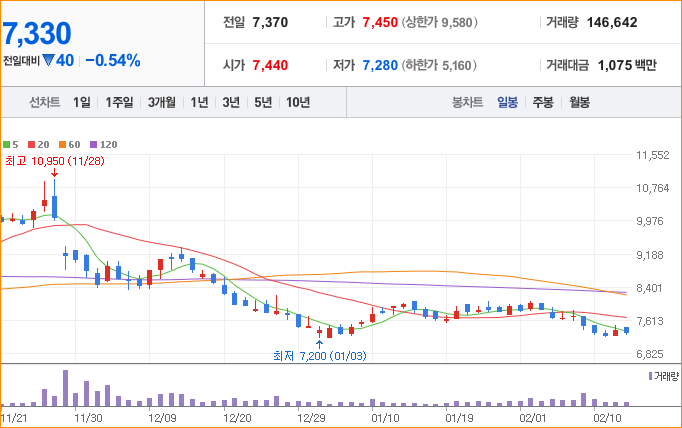Click the purple 120-day moving average swatch
The image size is (682, 428).
94,144
